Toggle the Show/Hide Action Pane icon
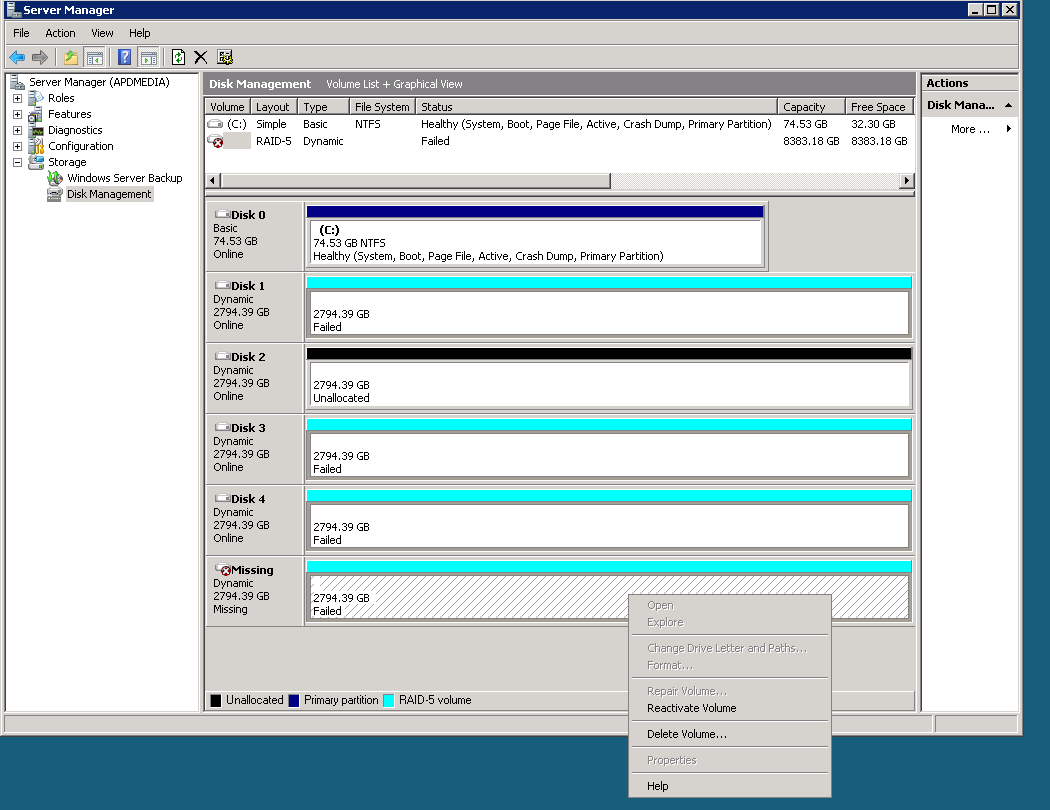Image resolution: width=1050 pixels, height=810 pixels. [x=149, y=58]
